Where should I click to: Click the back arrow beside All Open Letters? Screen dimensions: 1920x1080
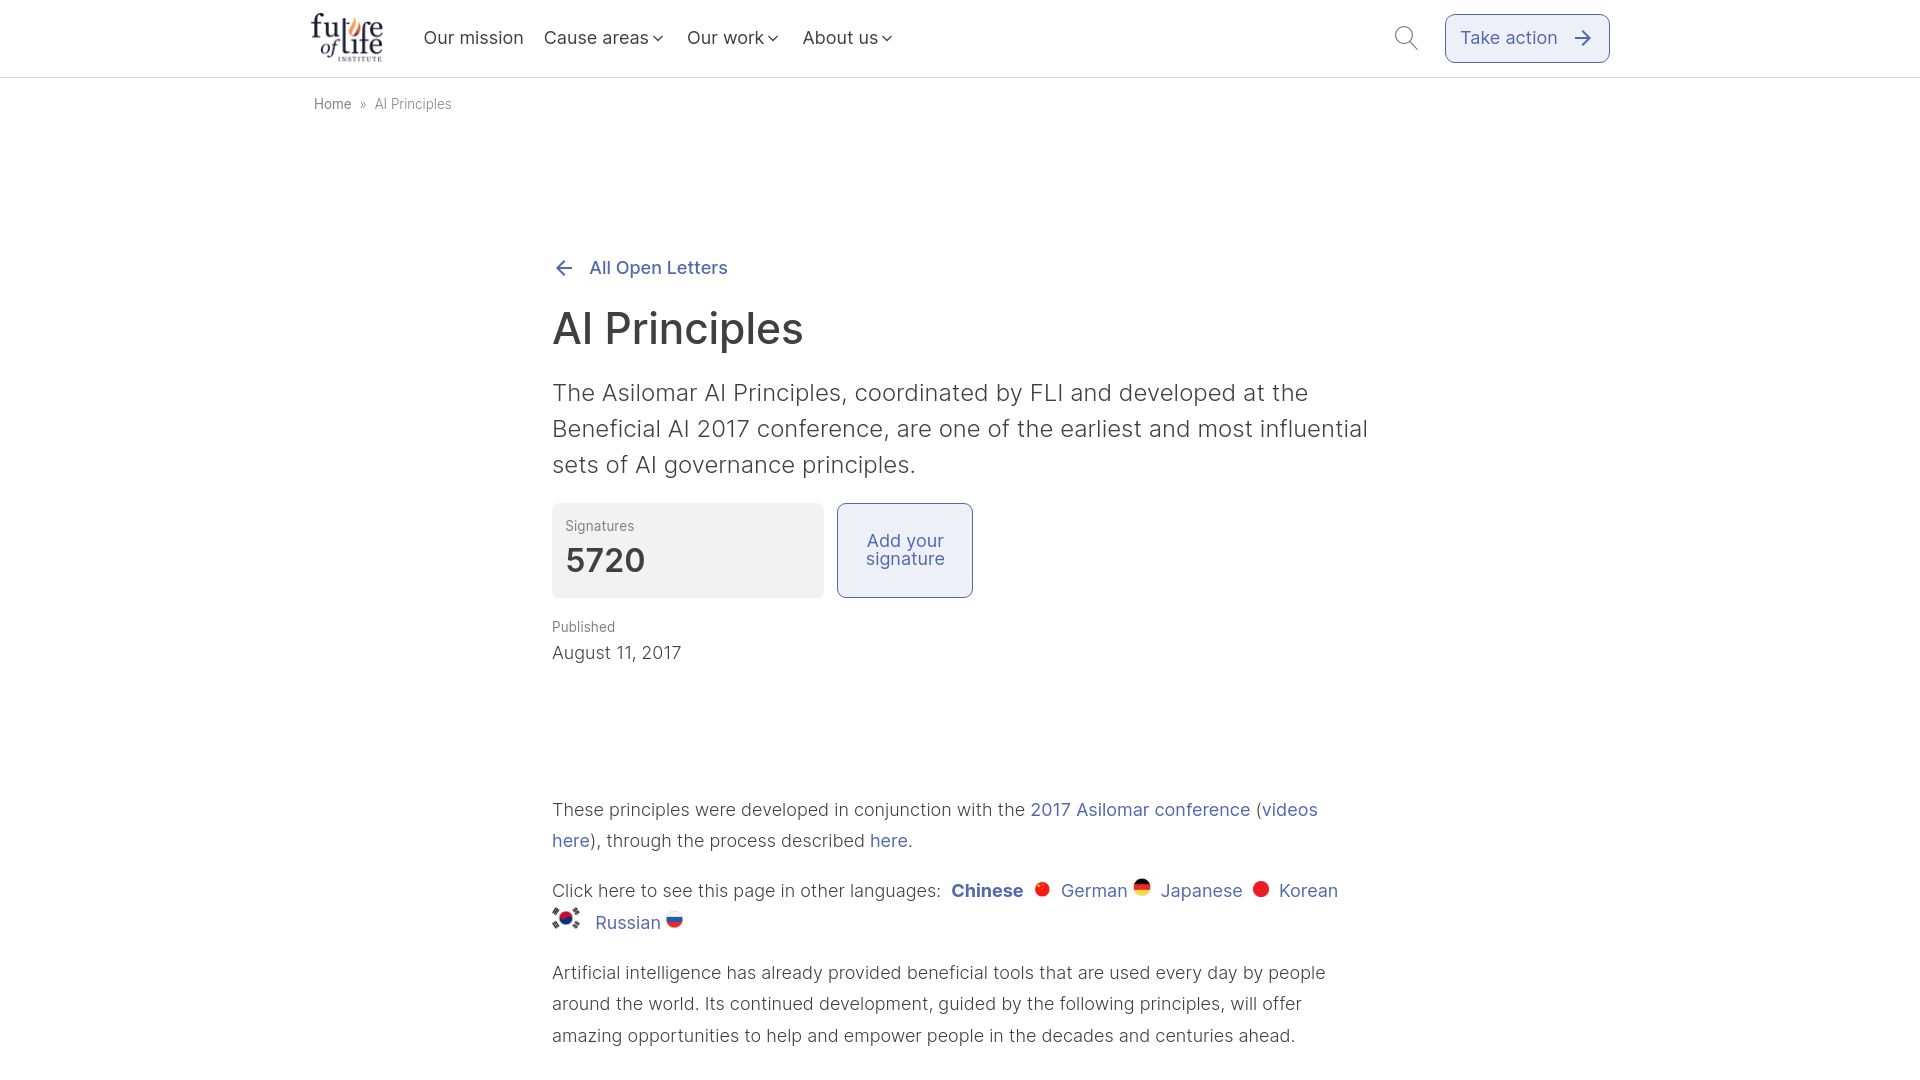point(564,268)
